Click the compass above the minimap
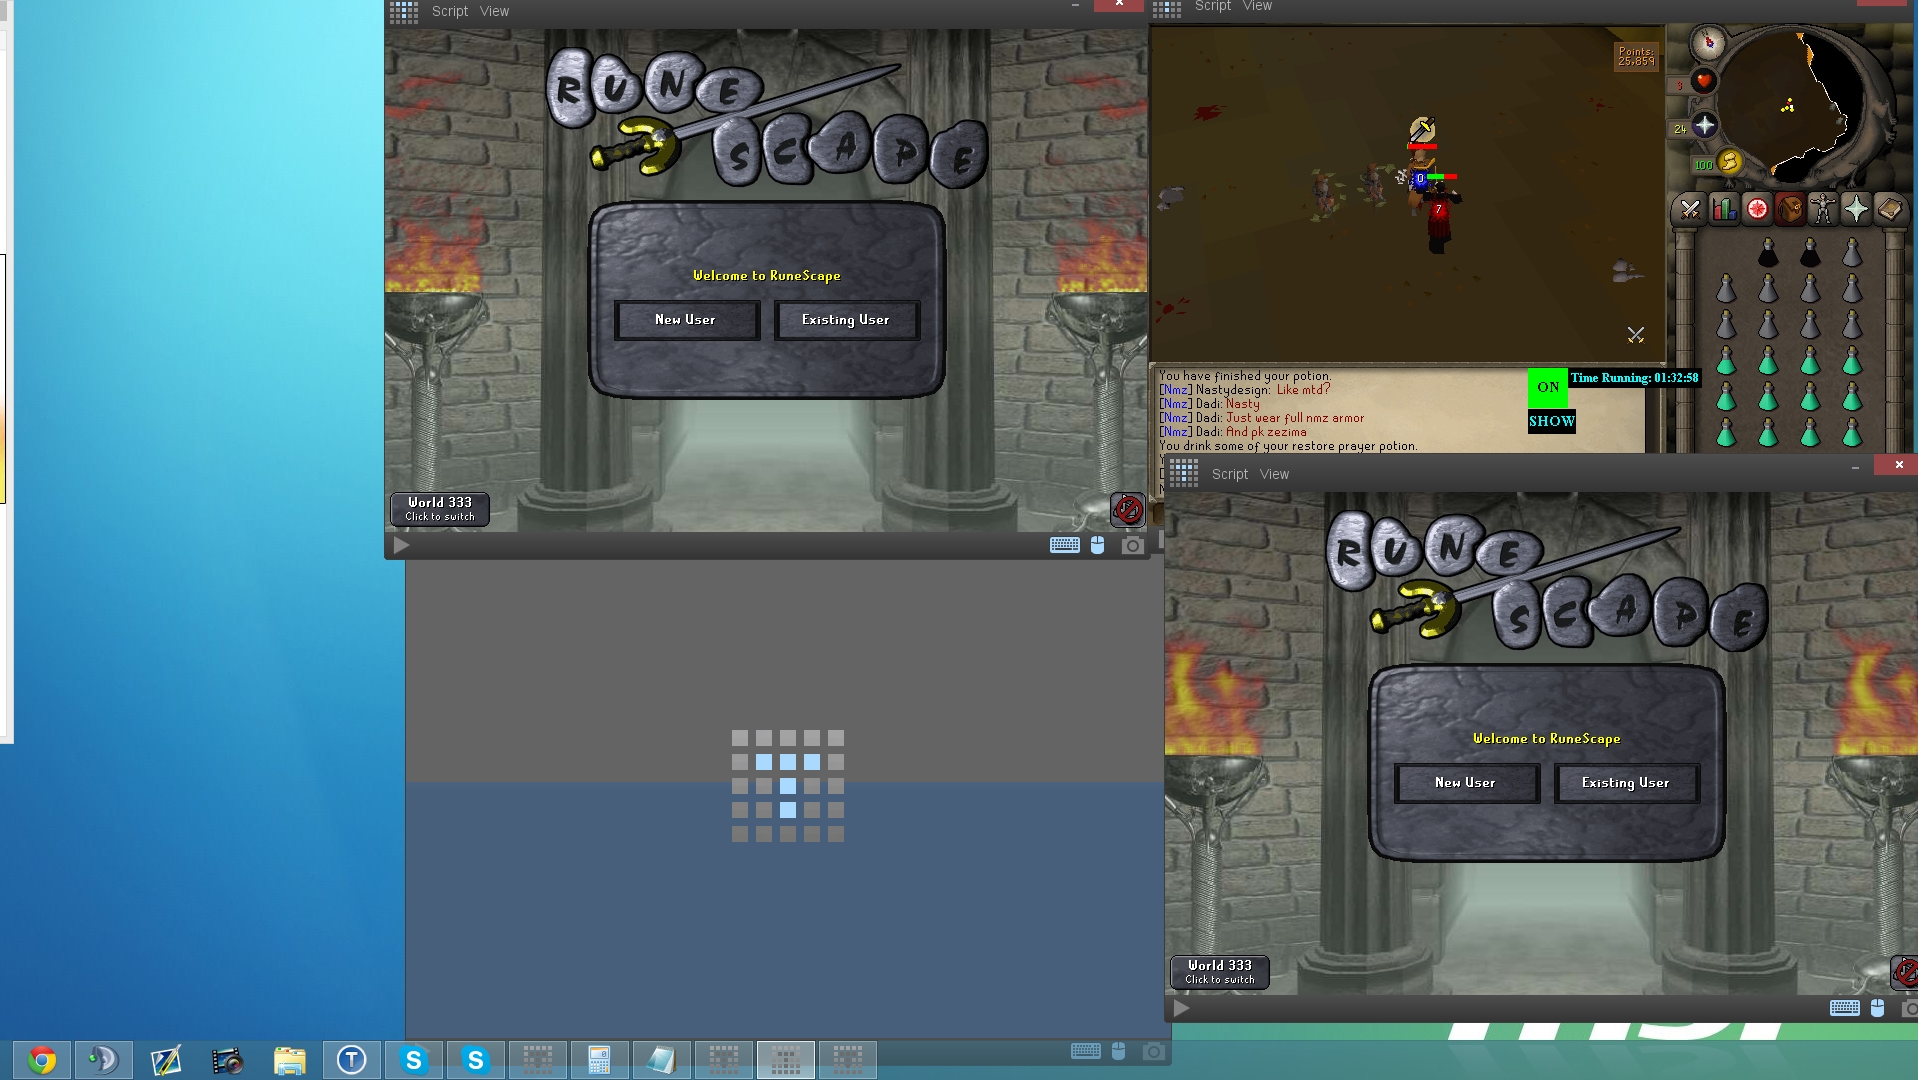 (x=1708, y=41)
